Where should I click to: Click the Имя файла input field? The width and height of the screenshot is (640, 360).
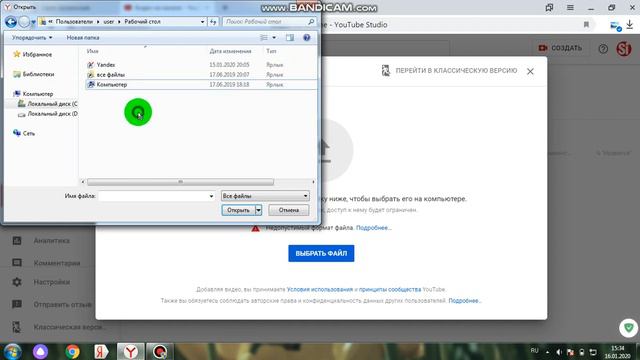click(153, 196)
